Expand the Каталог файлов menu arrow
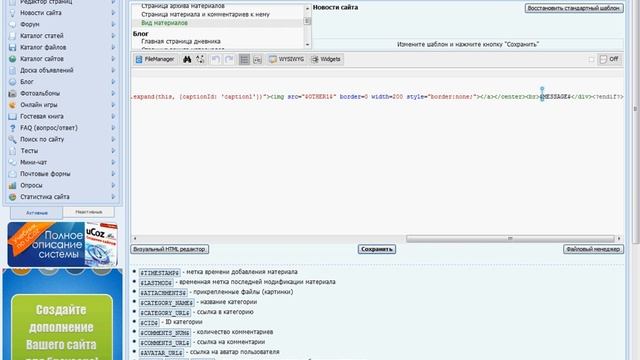The width and height of the screenshot is (640, 360). pyautogui.click(x=113, y=47)
